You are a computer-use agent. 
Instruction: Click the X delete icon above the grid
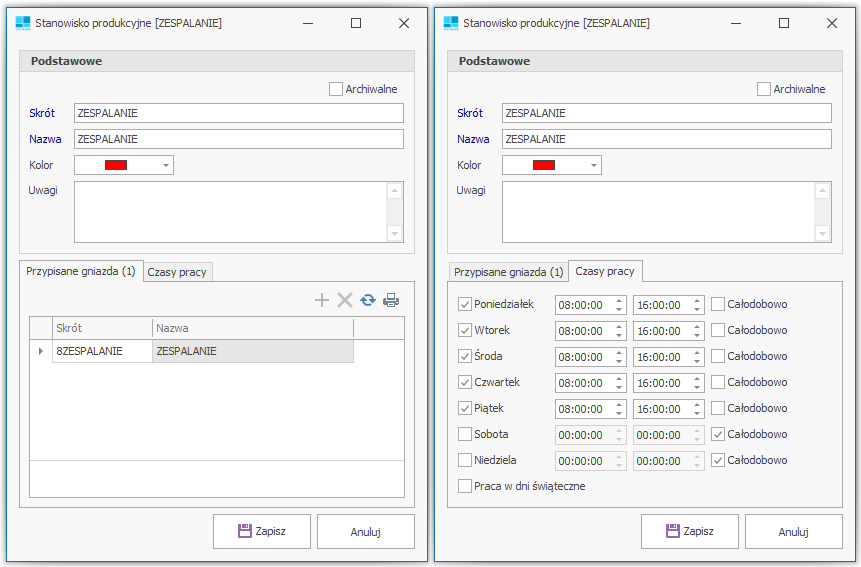pyautogui.click(x=345, y=300)
